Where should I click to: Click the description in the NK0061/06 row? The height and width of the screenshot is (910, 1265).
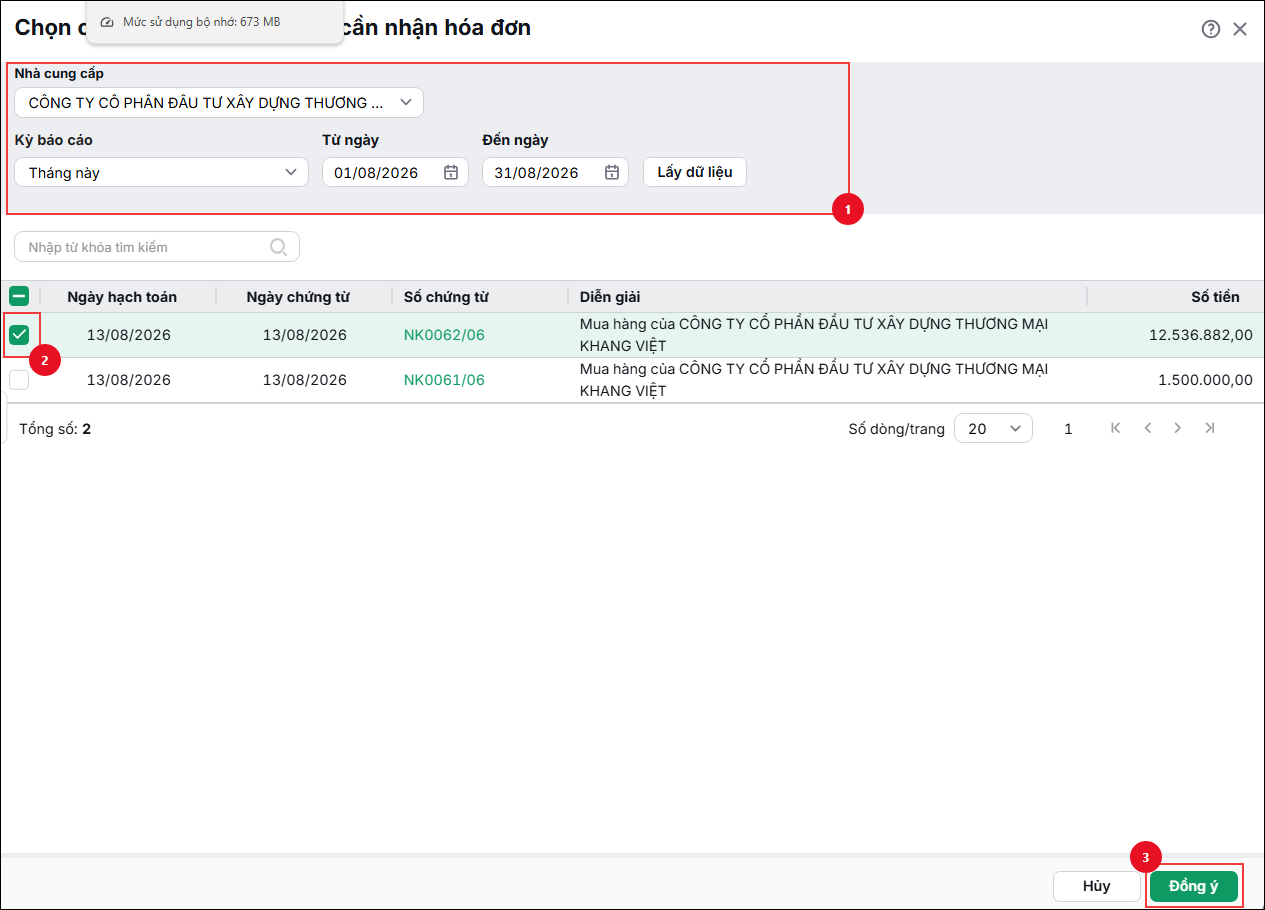pos(814,380)
